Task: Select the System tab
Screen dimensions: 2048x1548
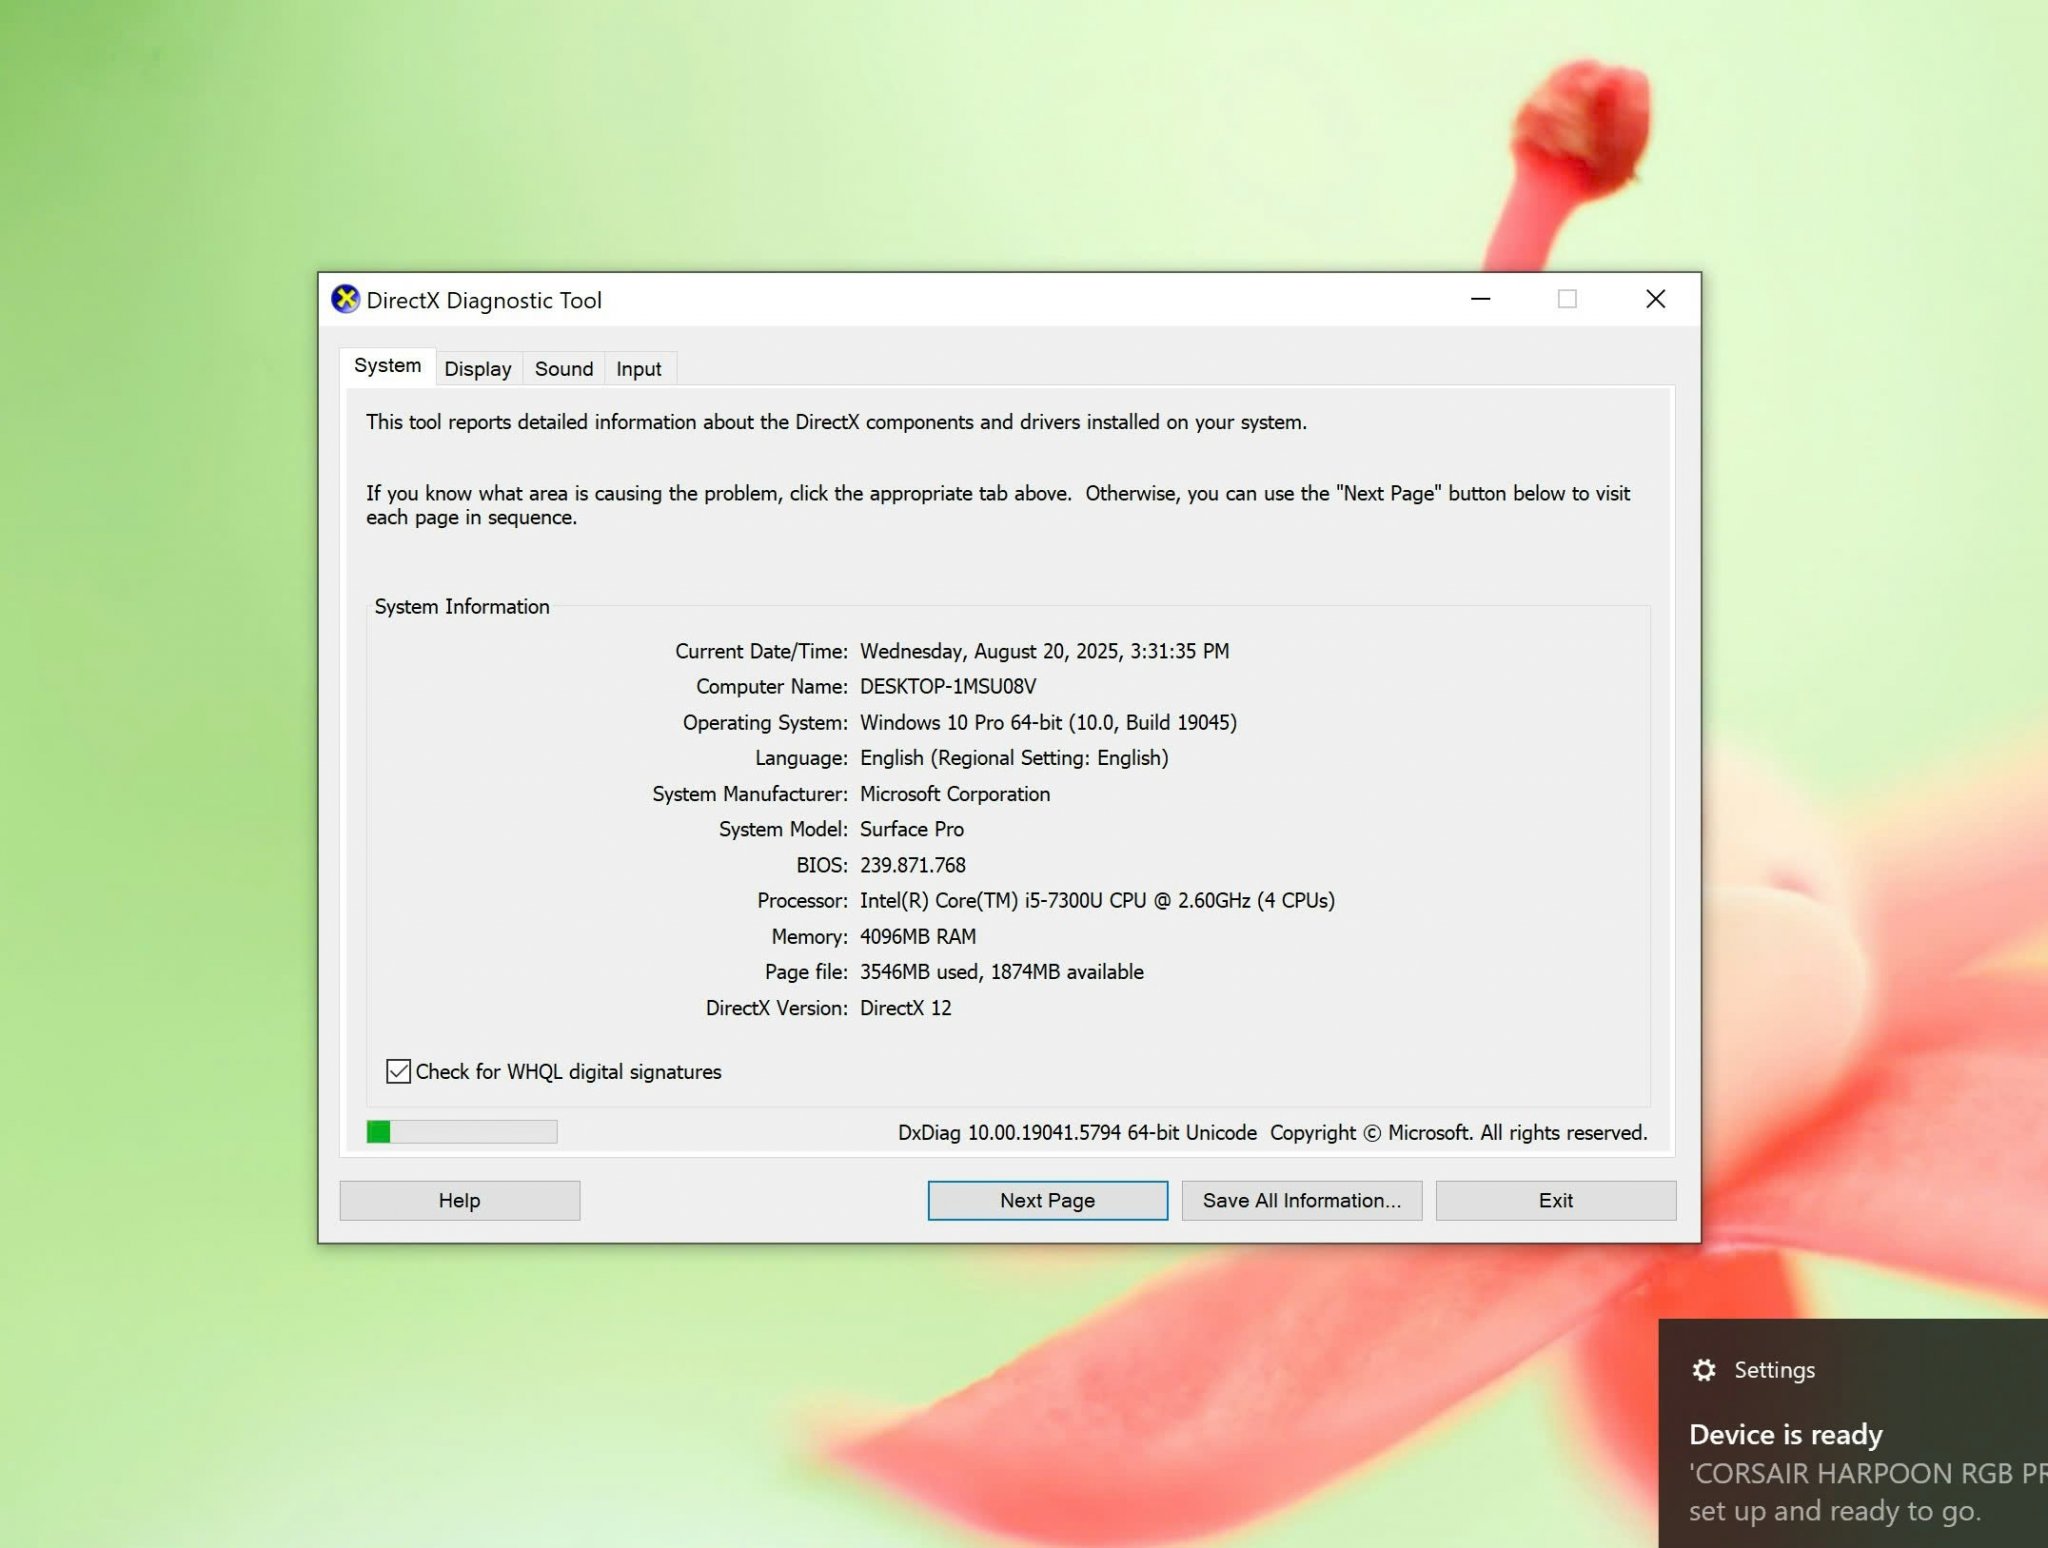Action: 387,366
